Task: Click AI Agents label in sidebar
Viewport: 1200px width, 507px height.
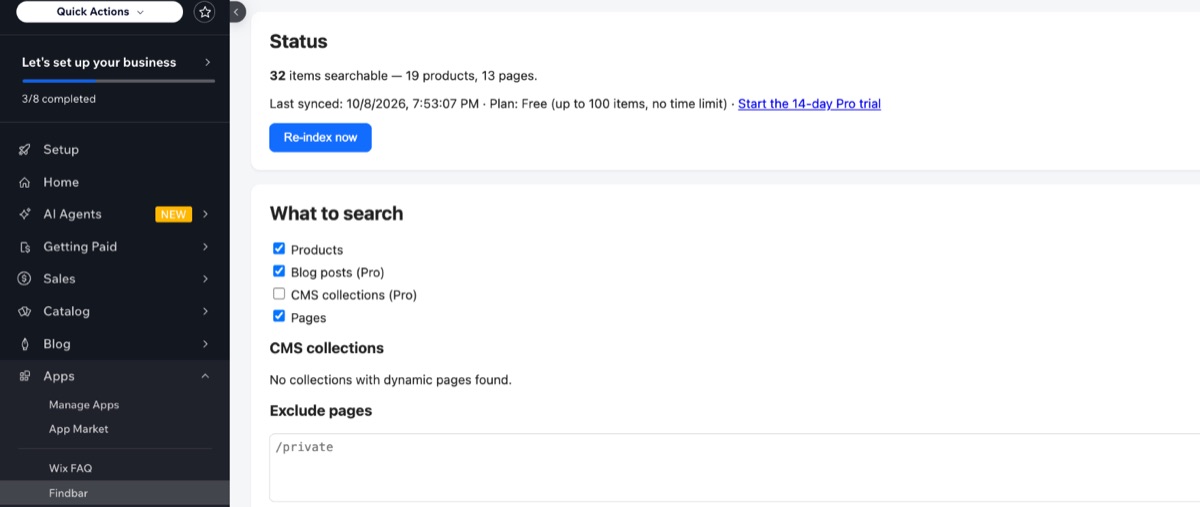Action: (x=72, y=214)
